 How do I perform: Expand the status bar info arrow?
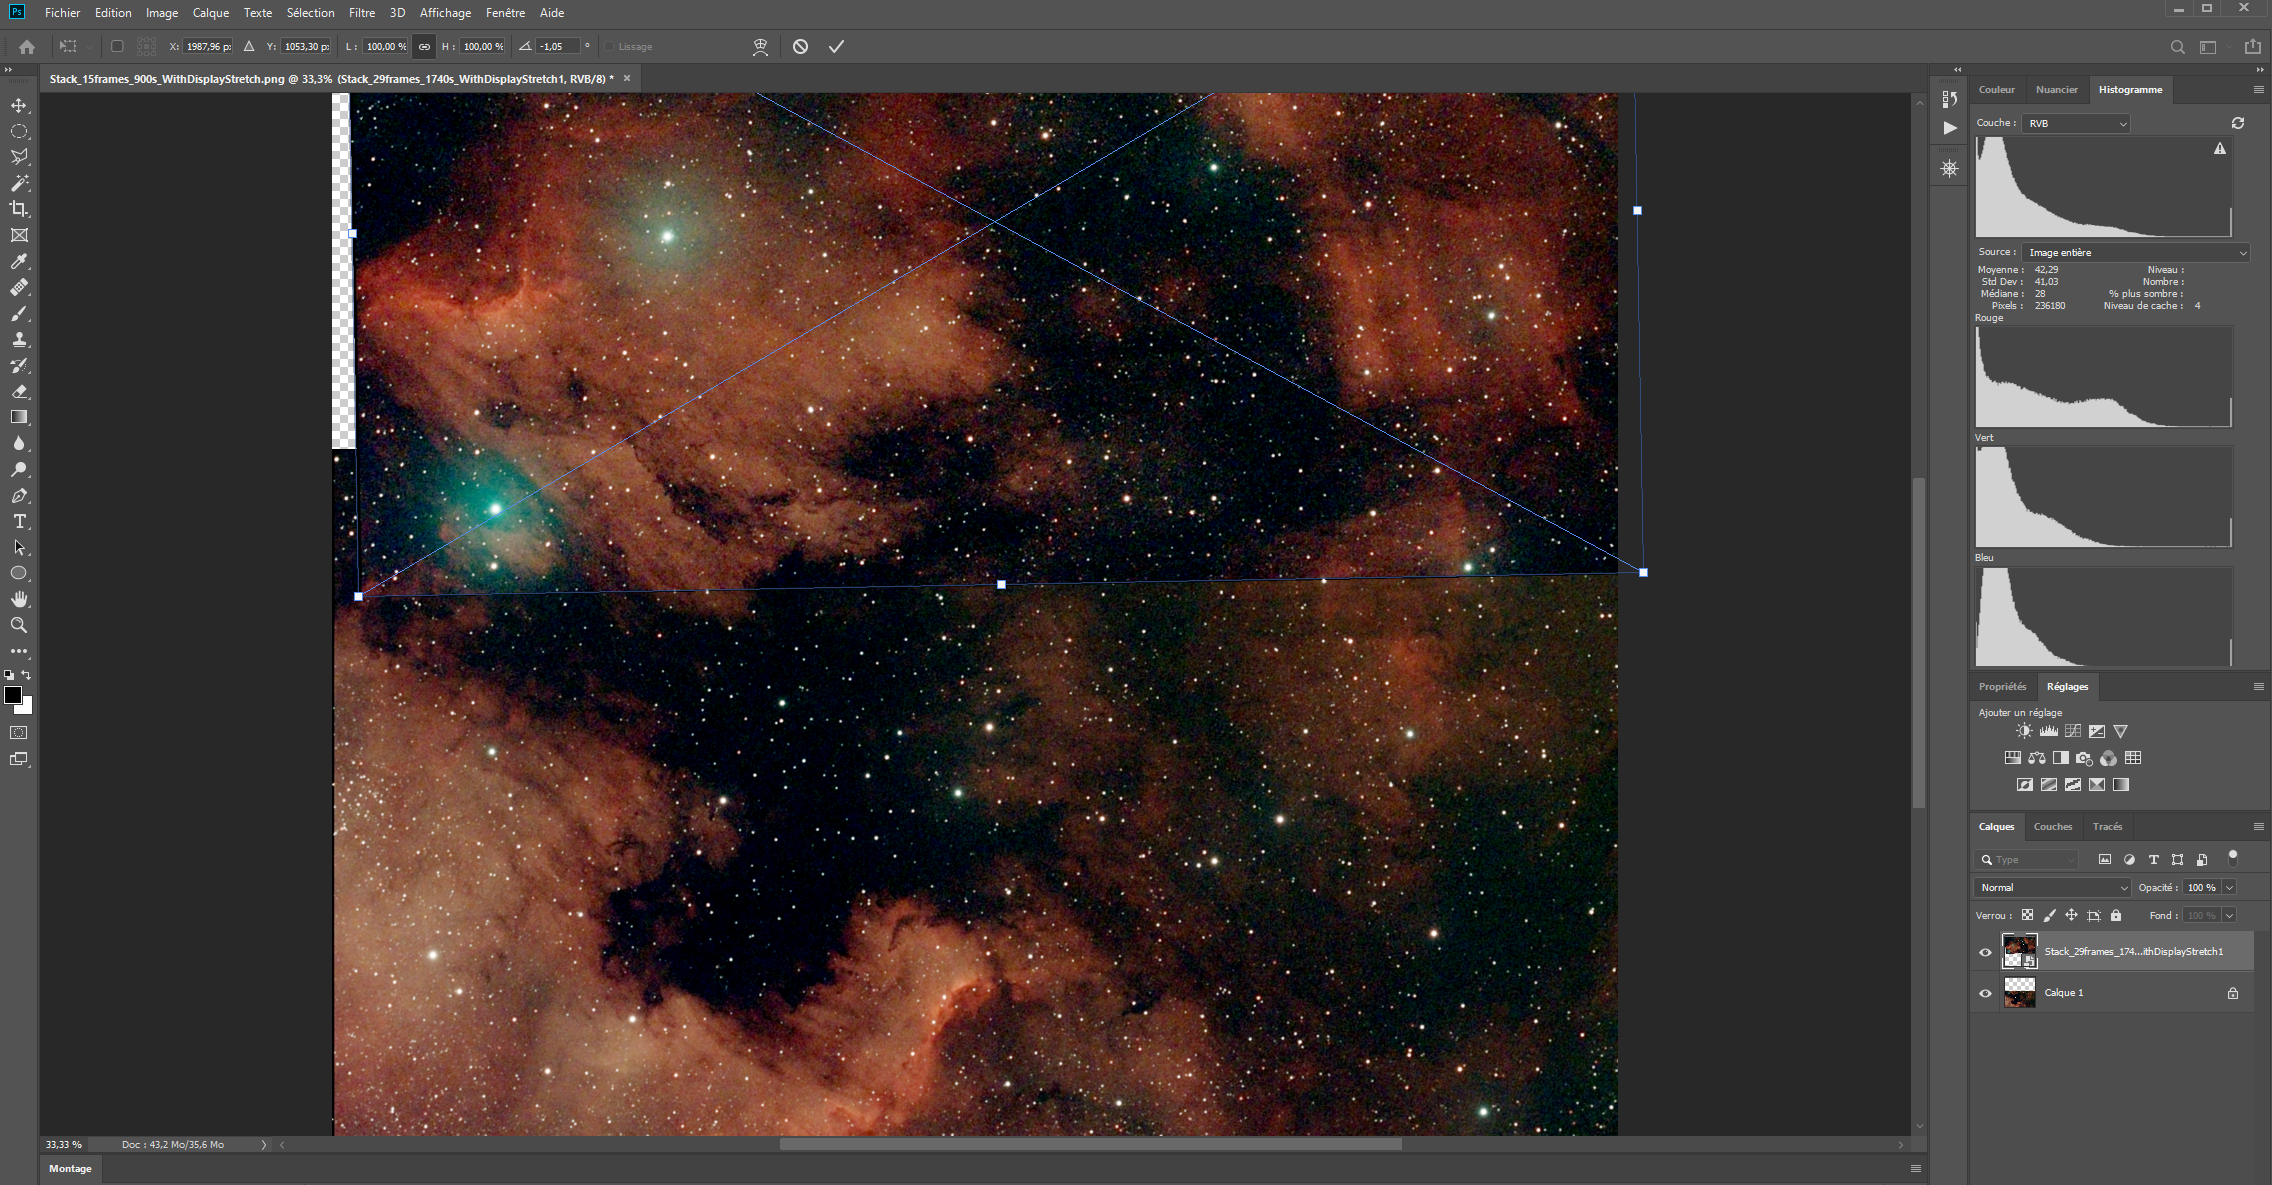264,1145
